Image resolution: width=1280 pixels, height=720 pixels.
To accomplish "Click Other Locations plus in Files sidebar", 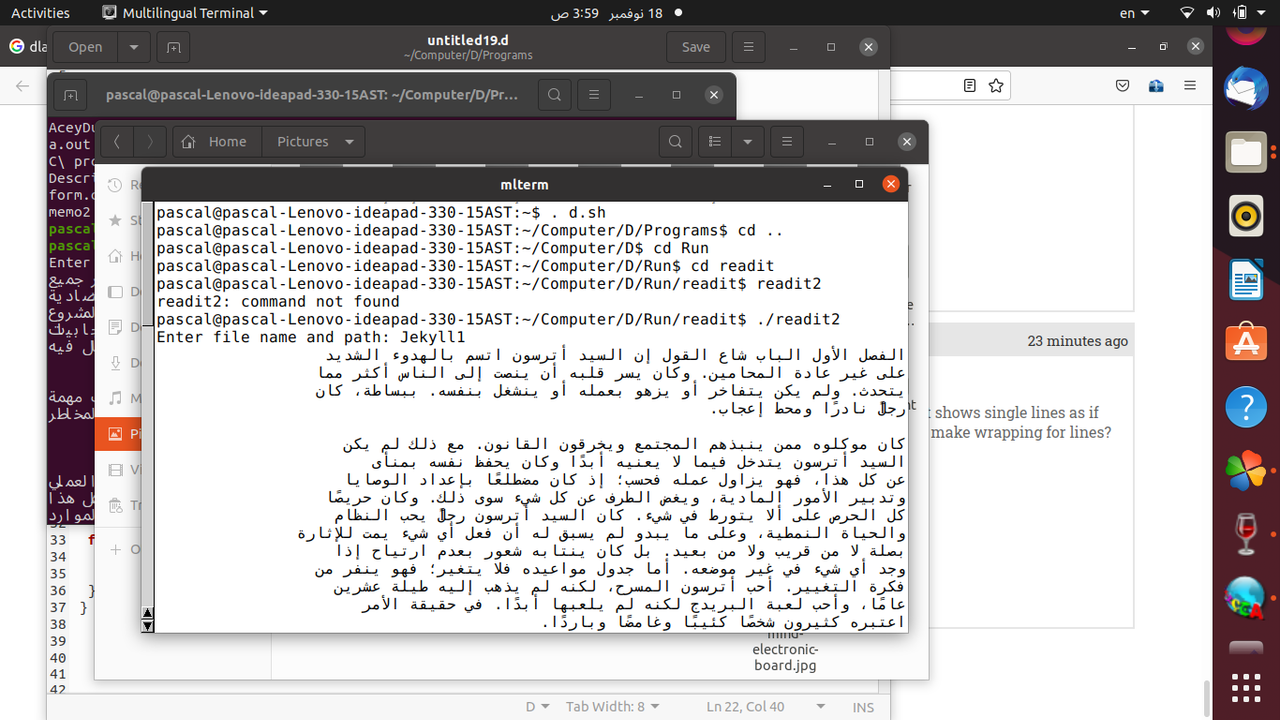I will pos(117,549).
